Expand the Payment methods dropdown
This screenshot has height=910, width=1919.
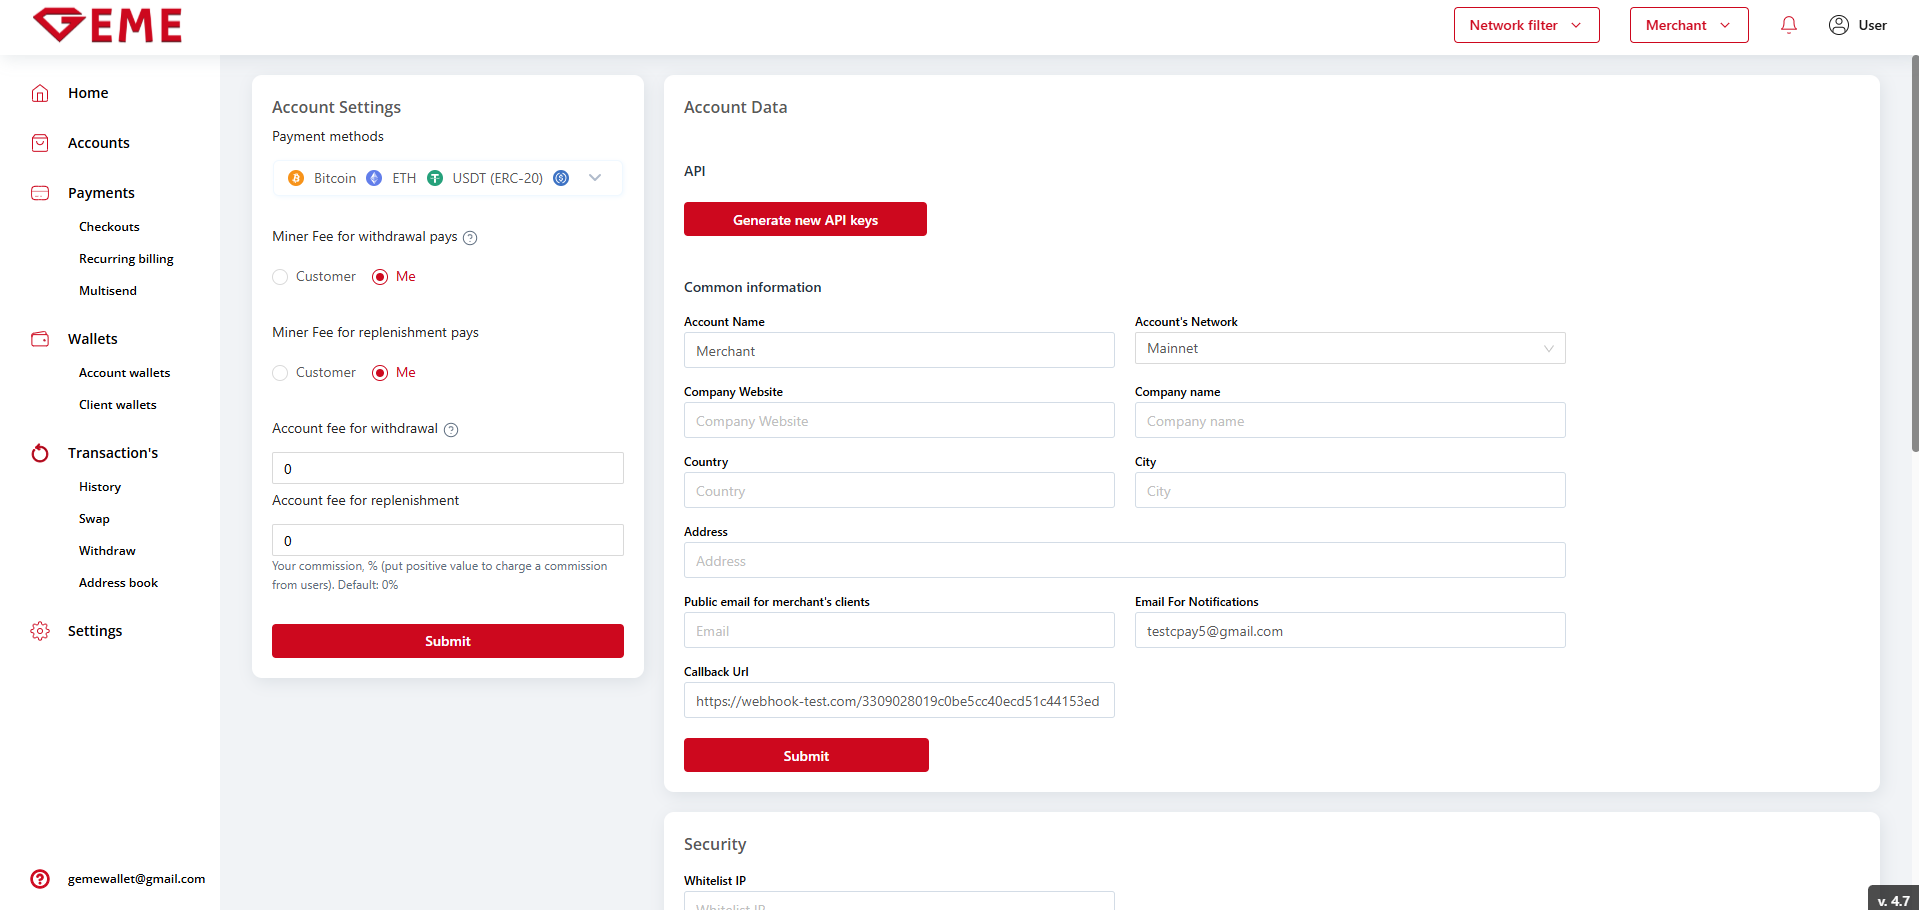click(595, 178)
